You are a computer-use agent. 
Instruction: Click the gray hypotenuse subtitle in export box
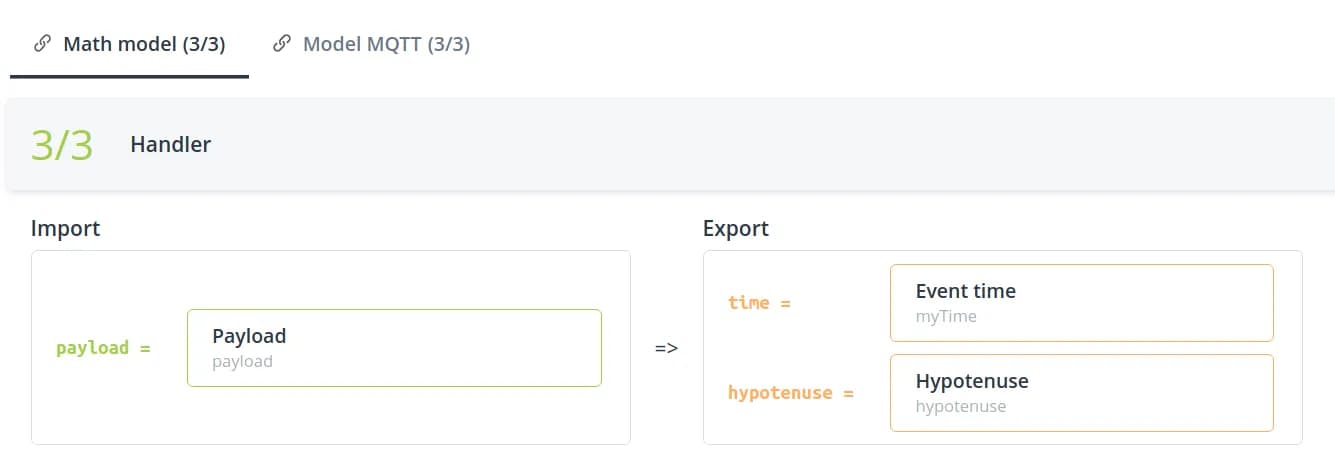960,406
